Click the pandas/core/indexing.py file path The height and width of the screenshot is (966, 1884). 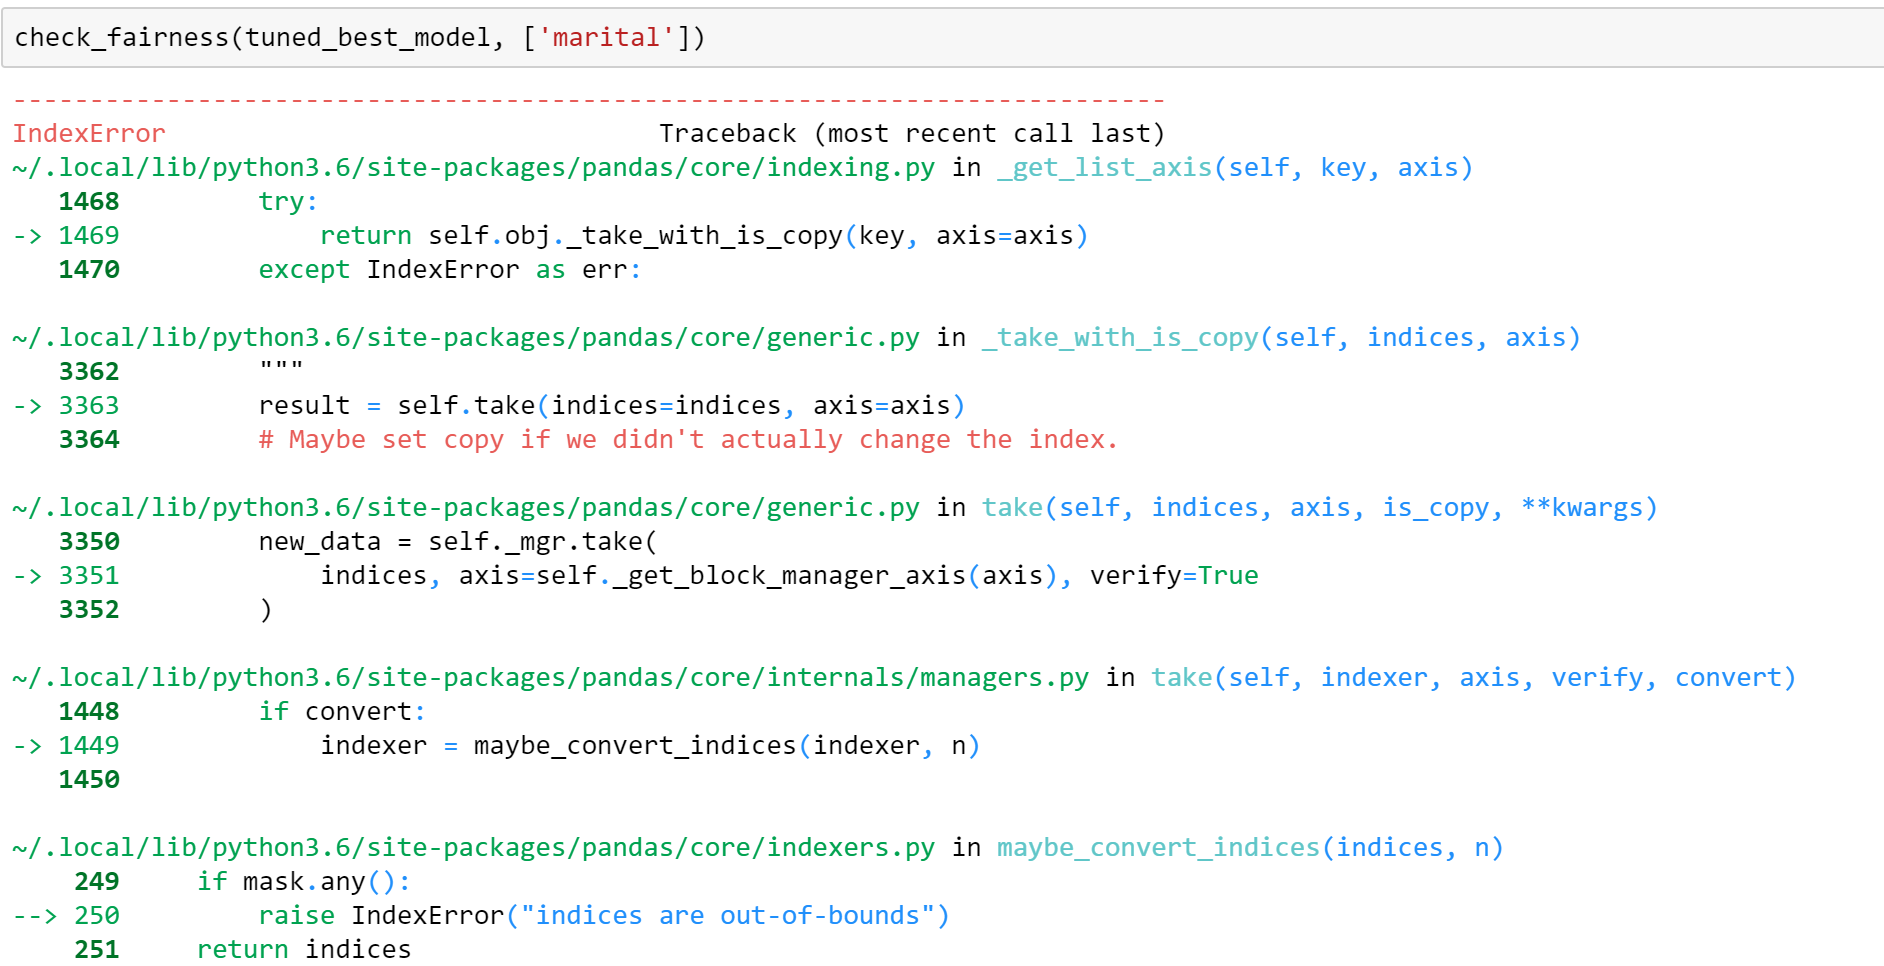click(474, 168)
